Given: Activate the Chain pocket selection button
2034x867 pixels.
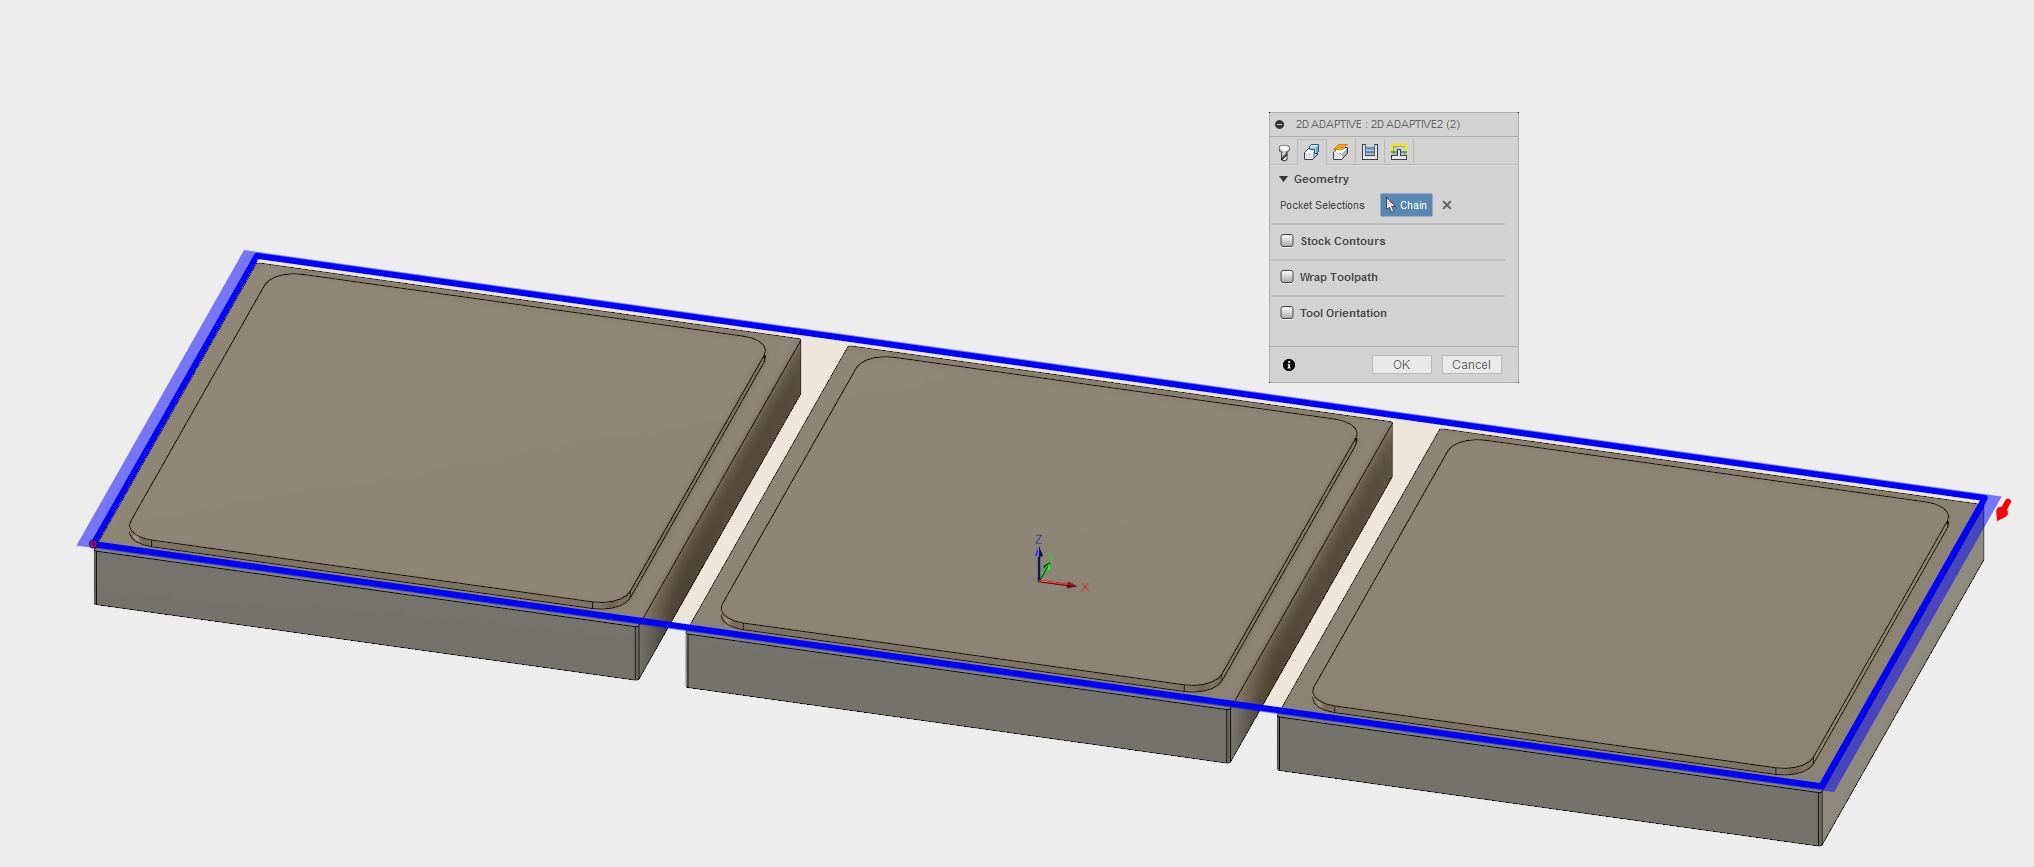Looking at the screenshot, I should coord(1406,205).
